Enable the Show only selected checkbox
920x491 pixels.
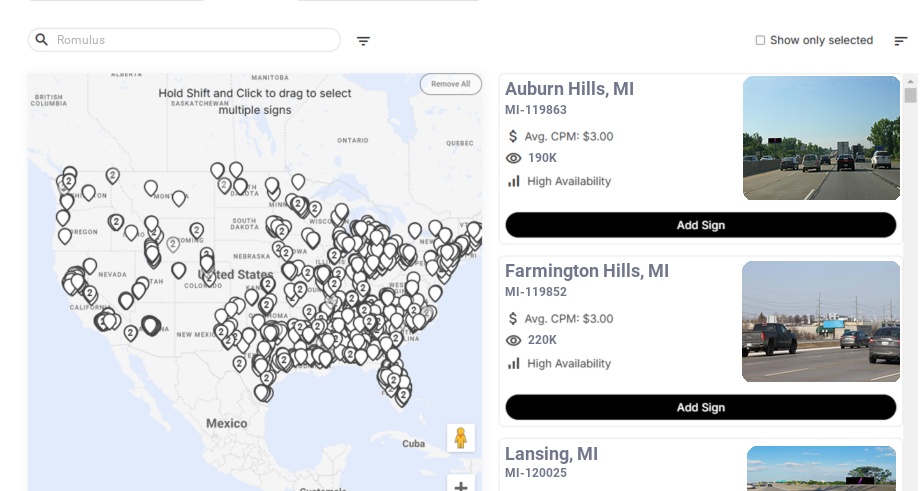click(760, 41)
